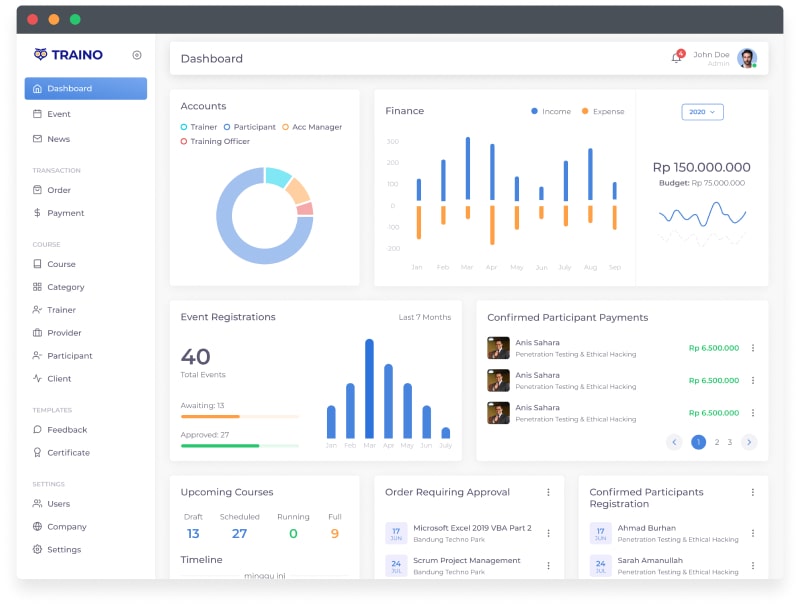This screenshot has height=608, width=800.
Task: Click the sidebar collapse icon beside TRAINO logo
Action: pyautogui.click(x=137, y=55)
